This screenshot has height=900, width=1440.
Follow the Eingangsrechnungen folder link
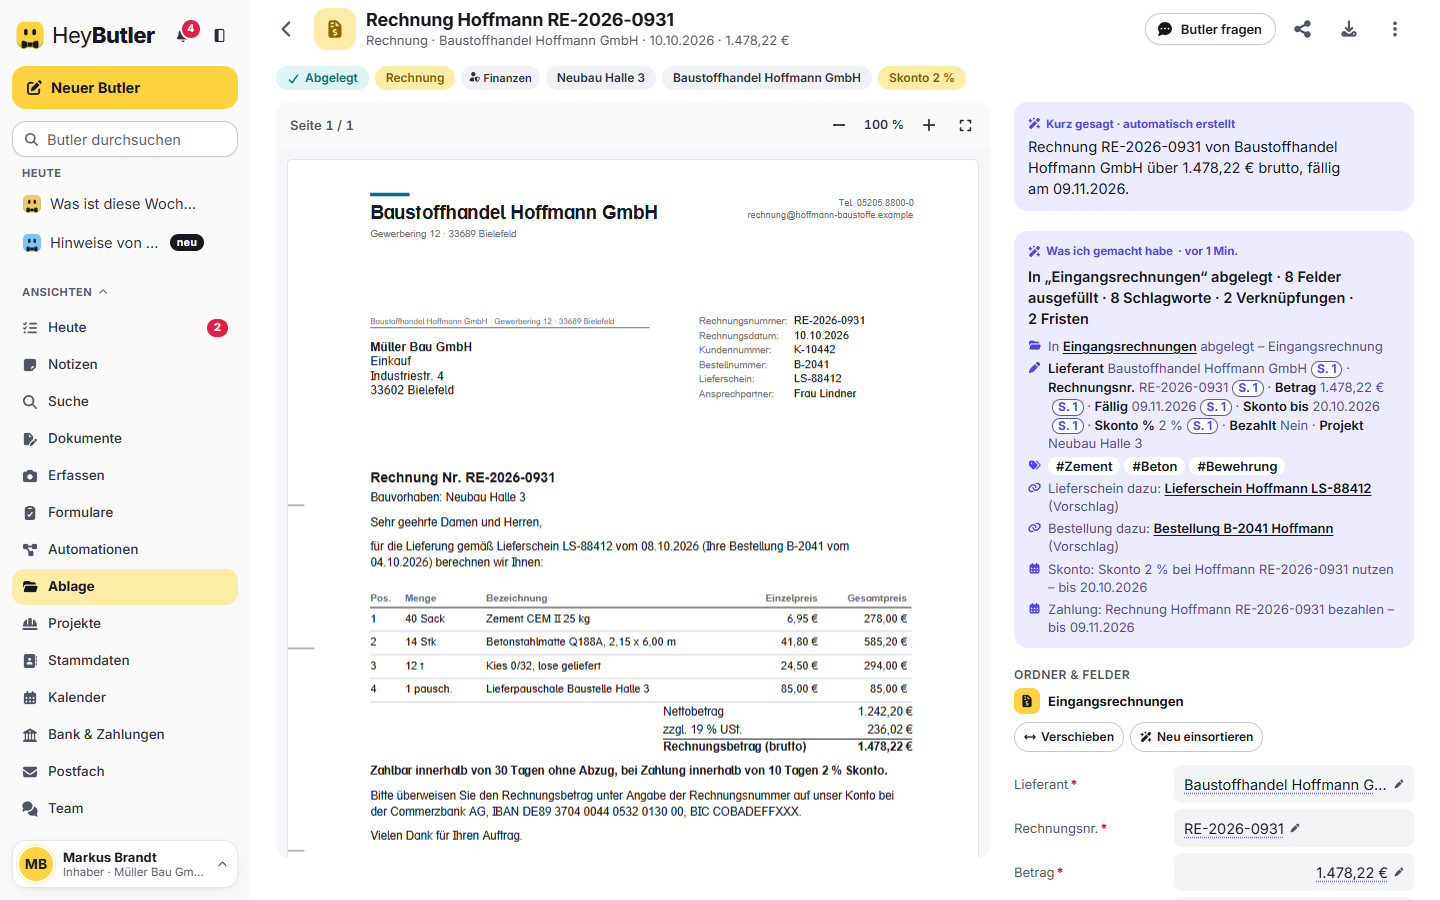1129,346
